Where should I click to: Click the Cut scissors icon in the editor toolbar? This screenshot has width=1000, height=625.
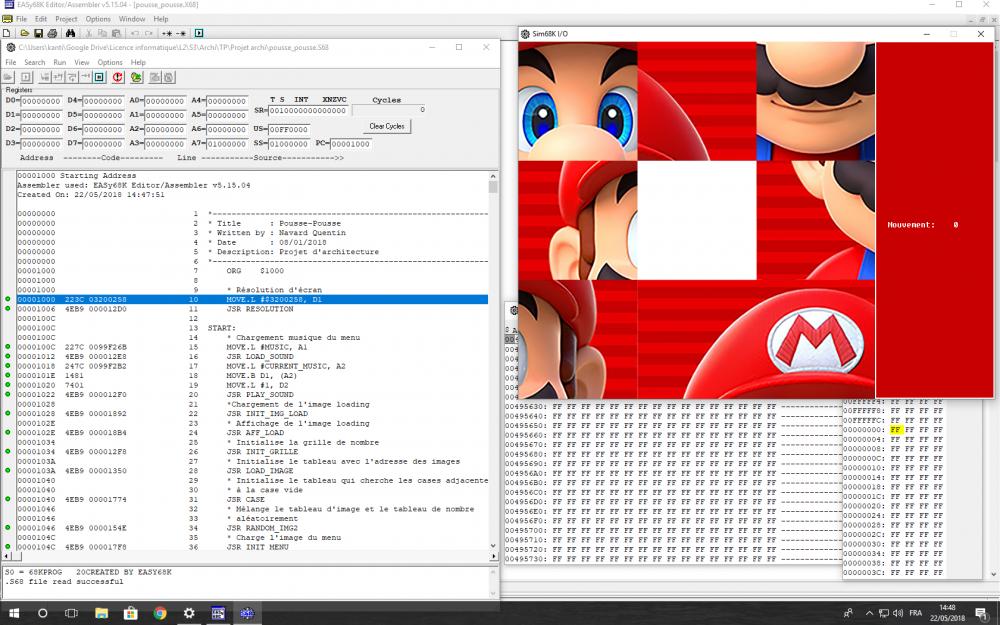[x=89, y=33]
